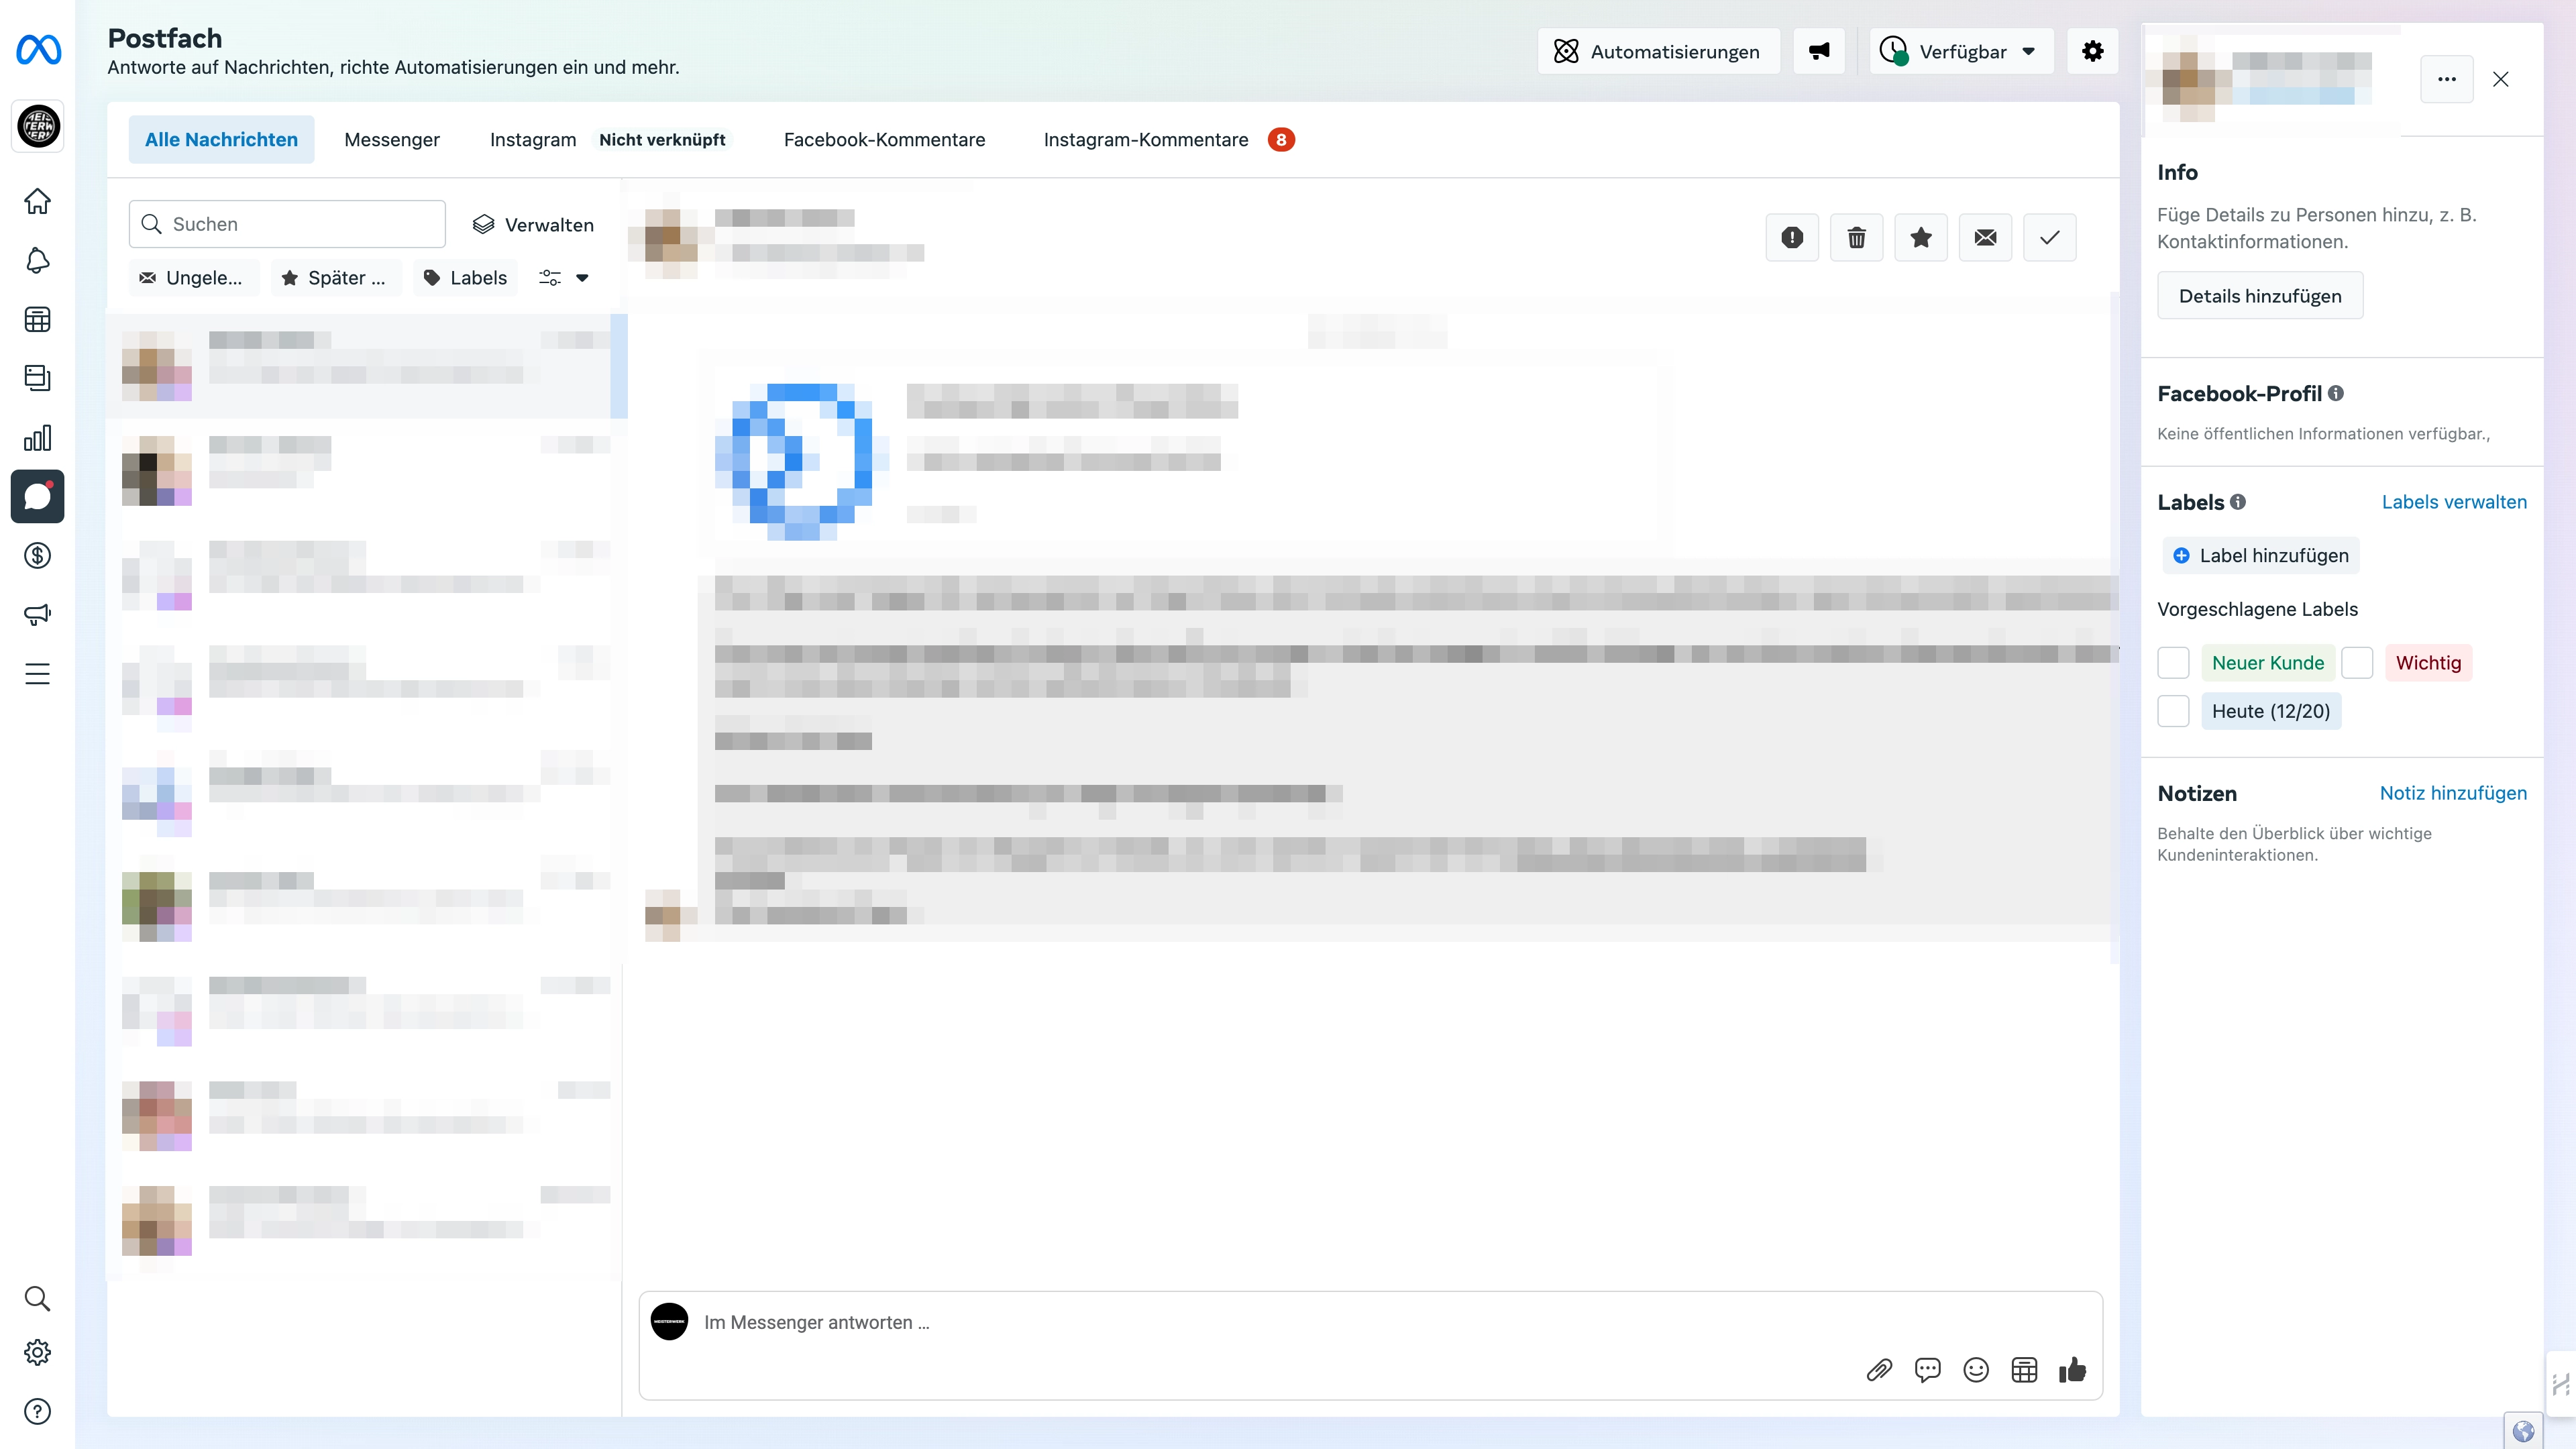
Task: Check the Heute (12/20) label checkbox
Action: coord(2173,711)
